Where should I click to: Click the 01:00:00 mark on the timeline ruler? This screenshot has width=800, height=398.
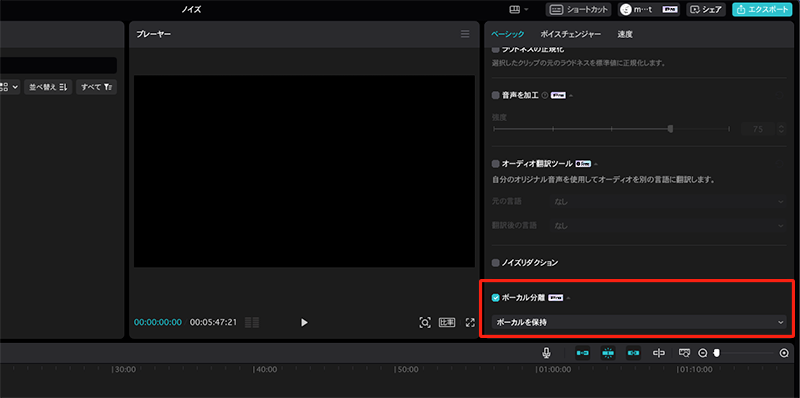click(553, 369)
